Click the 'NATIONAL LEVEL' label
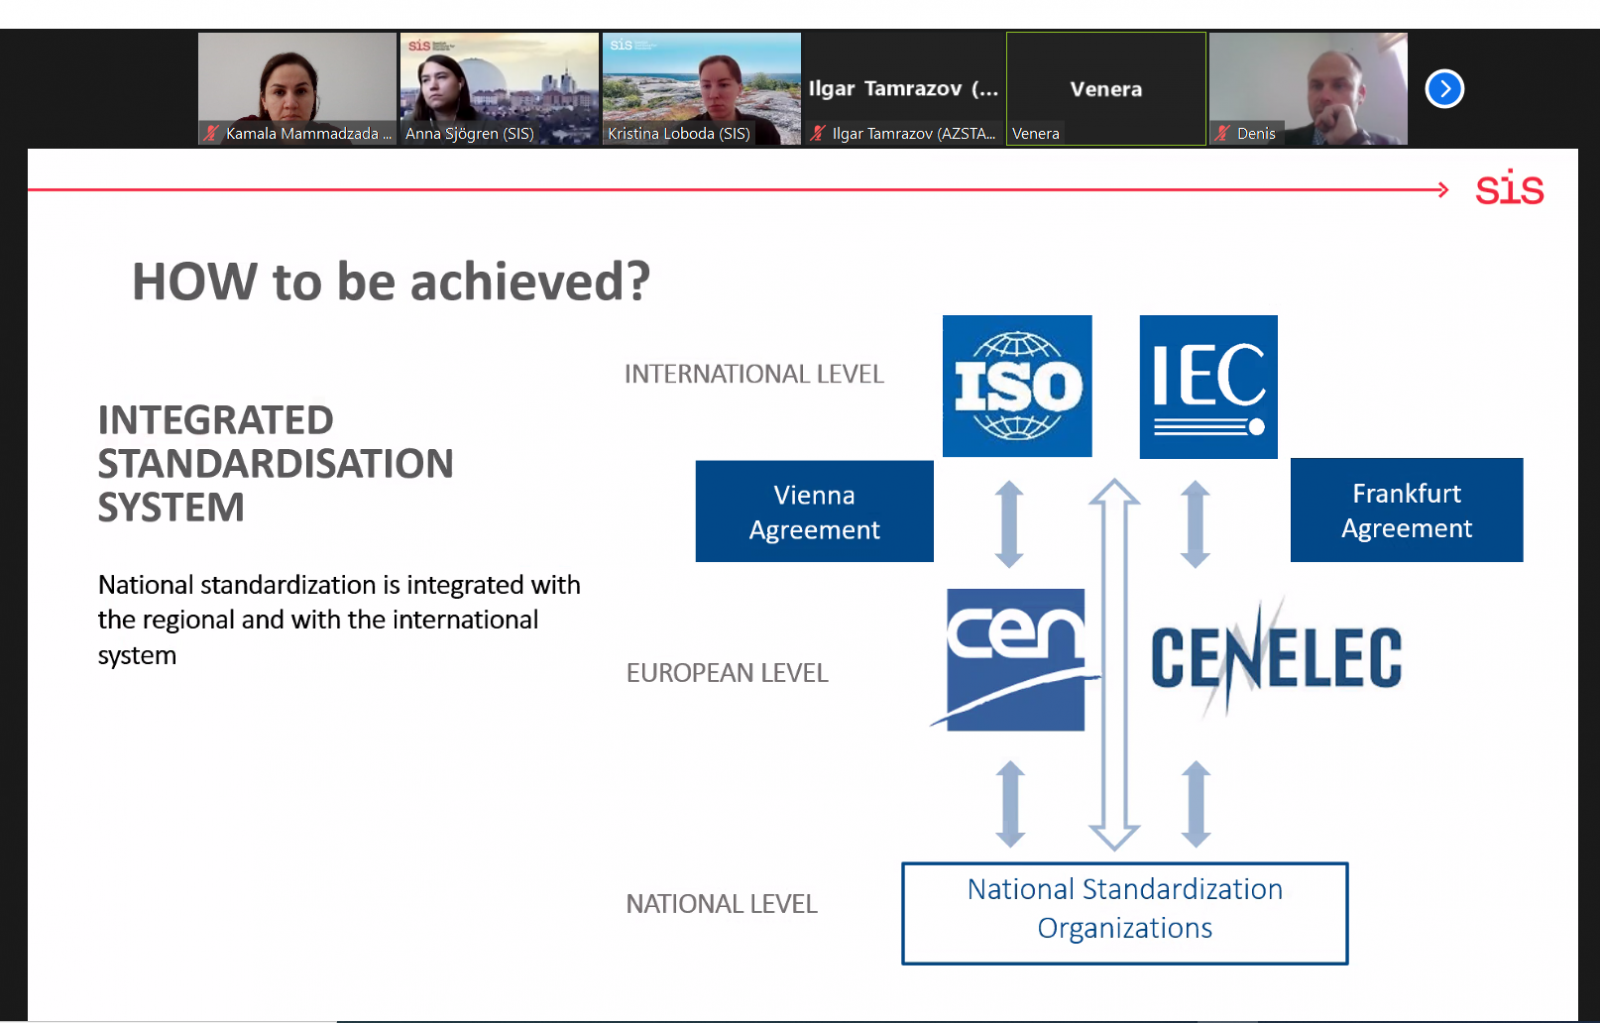Image resolution: width=1600 pixels, height=1023 pixels. tap(722, 904)
